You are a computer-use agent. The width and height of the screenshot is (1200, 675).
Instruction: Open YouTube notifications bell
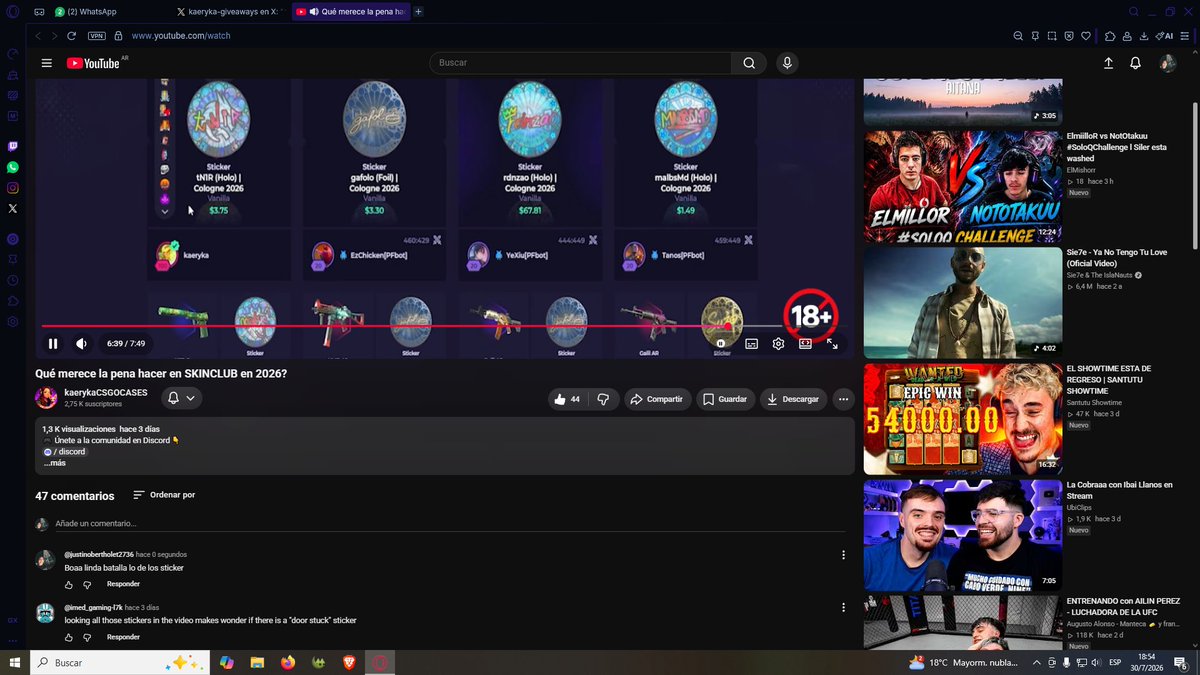1135,63
